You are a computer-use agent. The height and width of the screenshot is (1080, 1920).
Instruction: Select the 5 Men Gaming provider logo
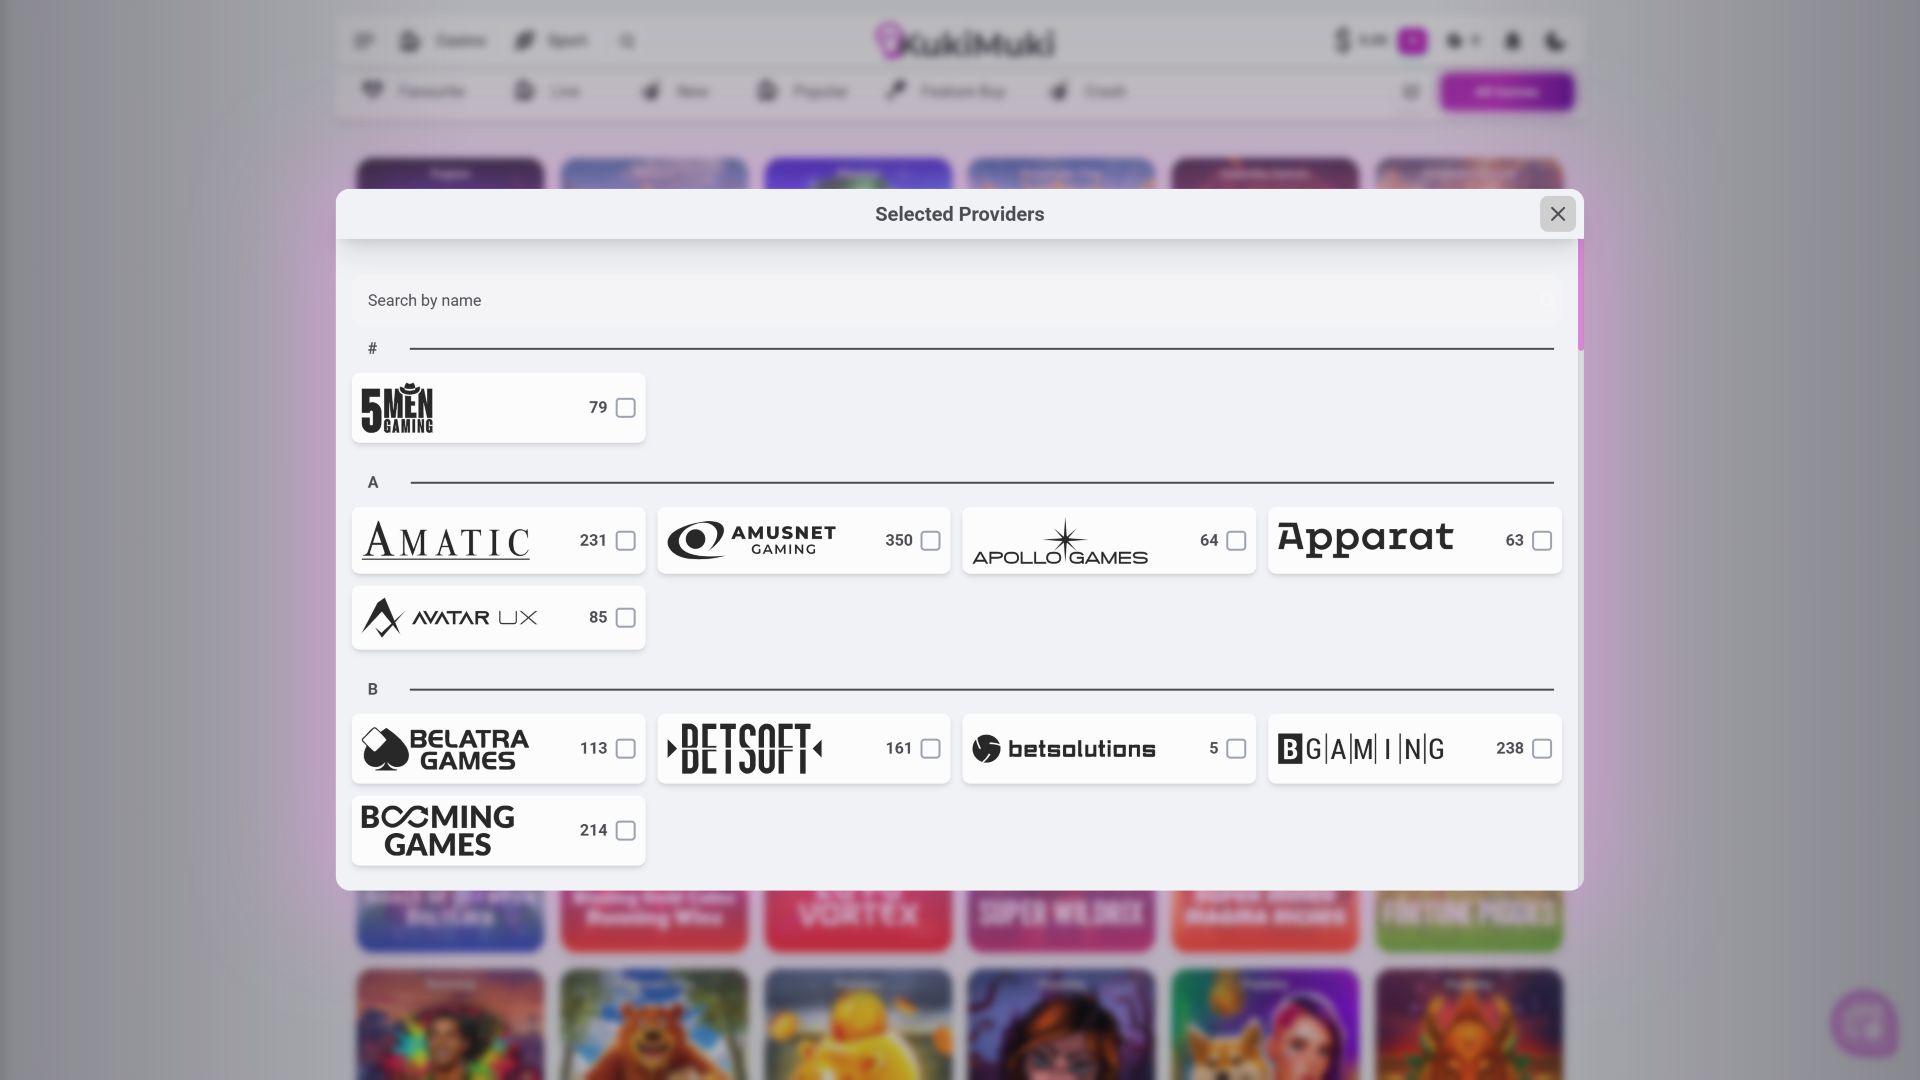[397, 408]
